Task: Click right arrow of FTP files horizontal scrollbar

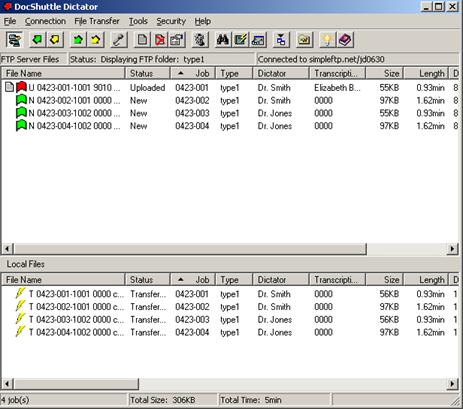Action: (x=452, y=249)
